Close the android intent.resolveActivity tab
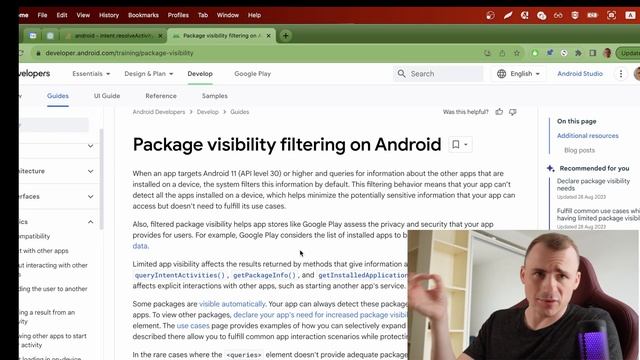 click(160, 36)
